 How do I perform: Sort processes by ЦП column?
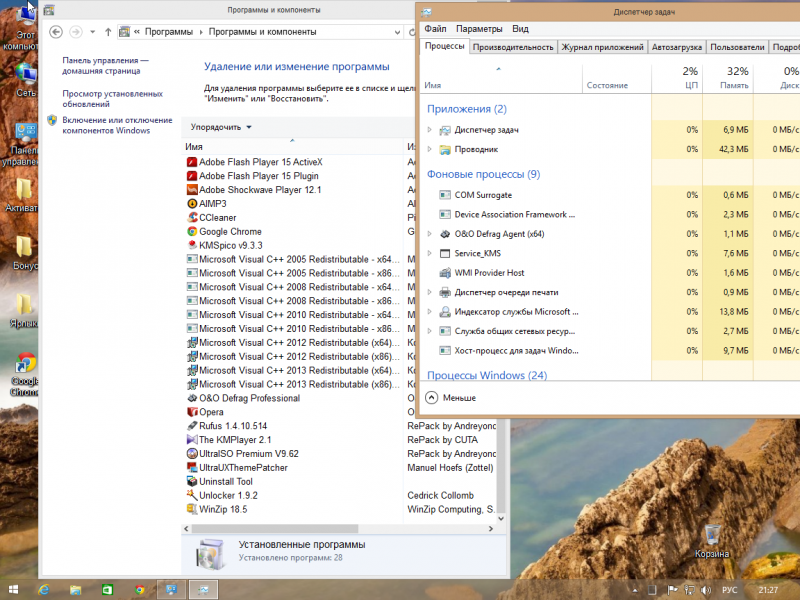click(677, 78)
